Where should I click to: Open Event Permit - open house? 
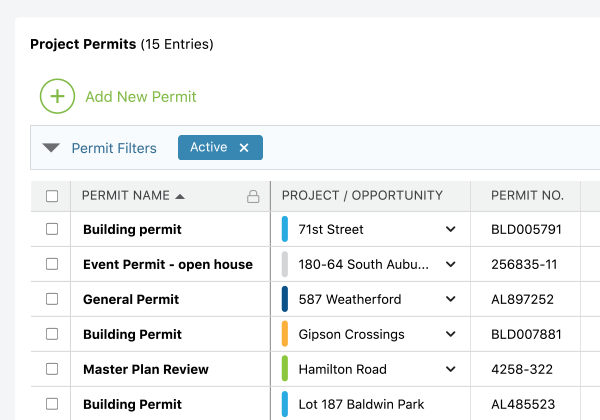[x=168, y=264]
